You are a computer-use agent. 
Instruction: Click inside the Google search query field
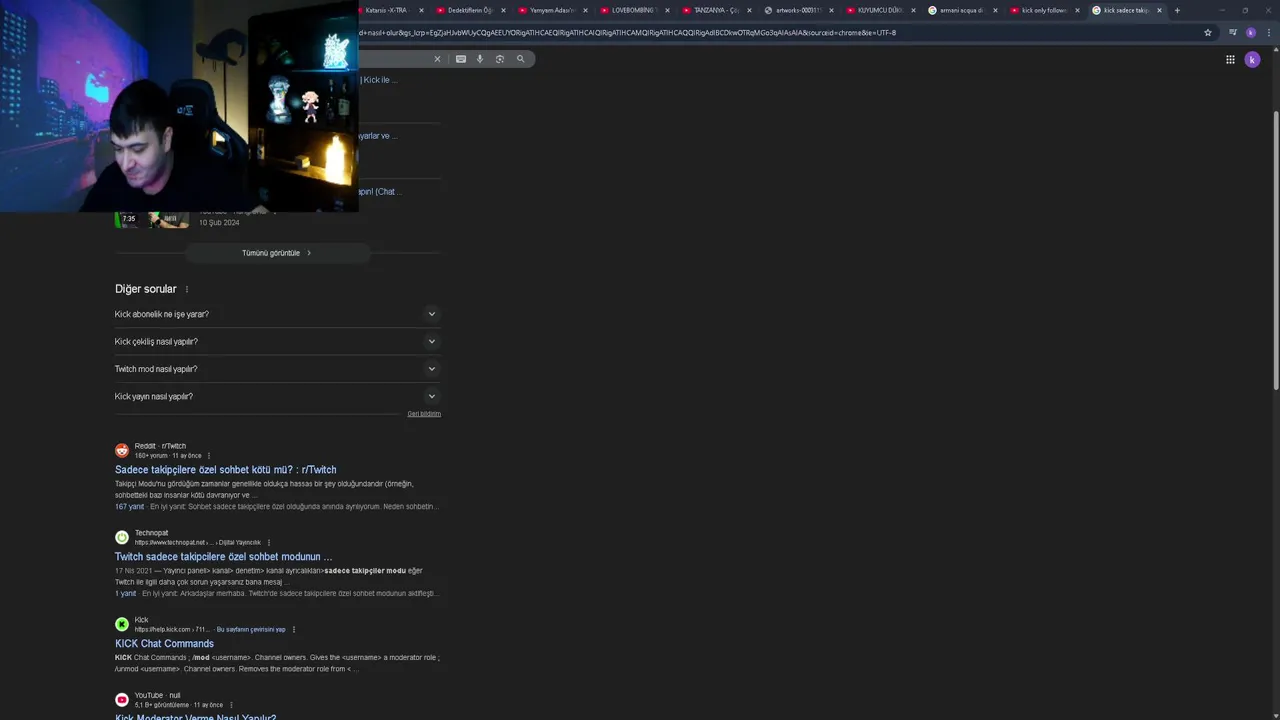coord(395,59)
